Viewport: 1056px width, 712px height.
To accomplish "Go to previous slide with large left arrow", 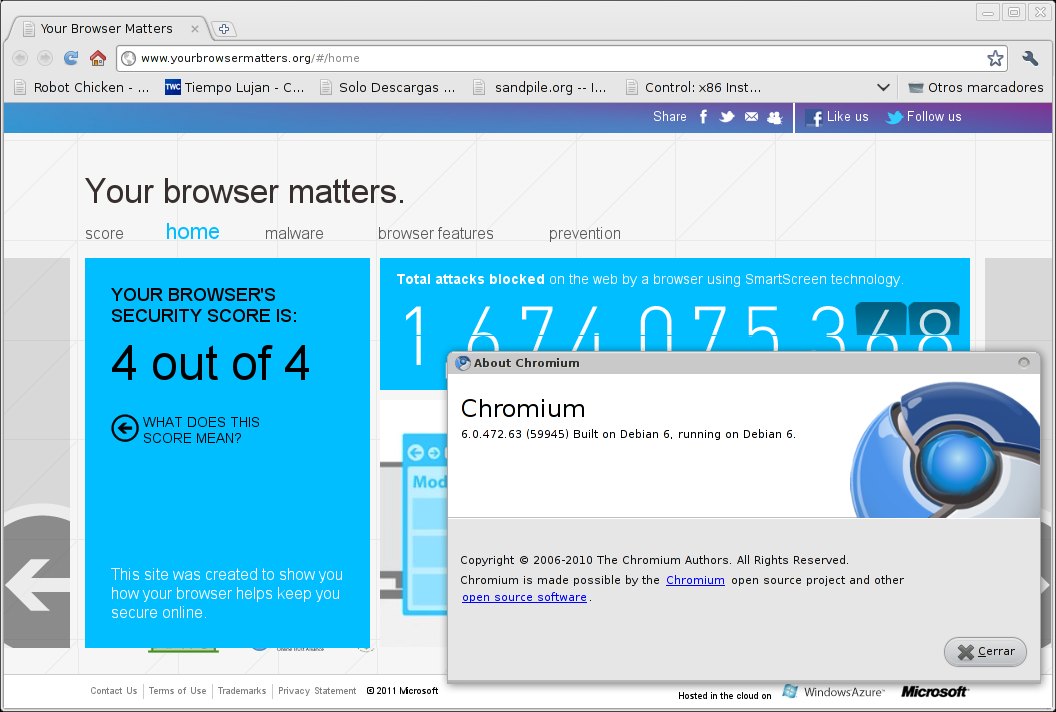I will click(x=36, y=585).
